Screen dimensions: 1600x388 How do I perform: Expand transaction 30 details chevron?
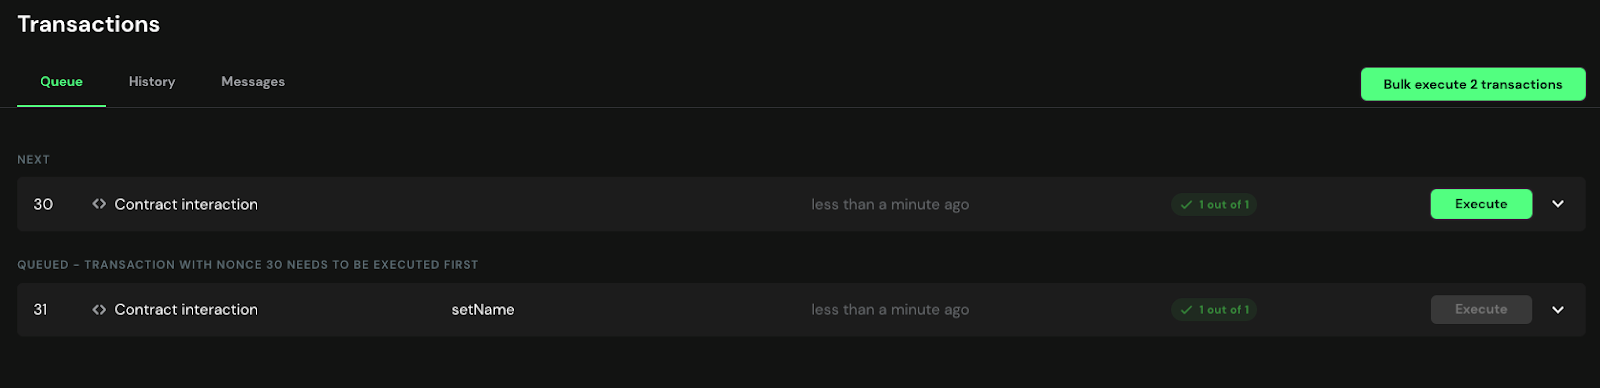[x=1558, y=204]
